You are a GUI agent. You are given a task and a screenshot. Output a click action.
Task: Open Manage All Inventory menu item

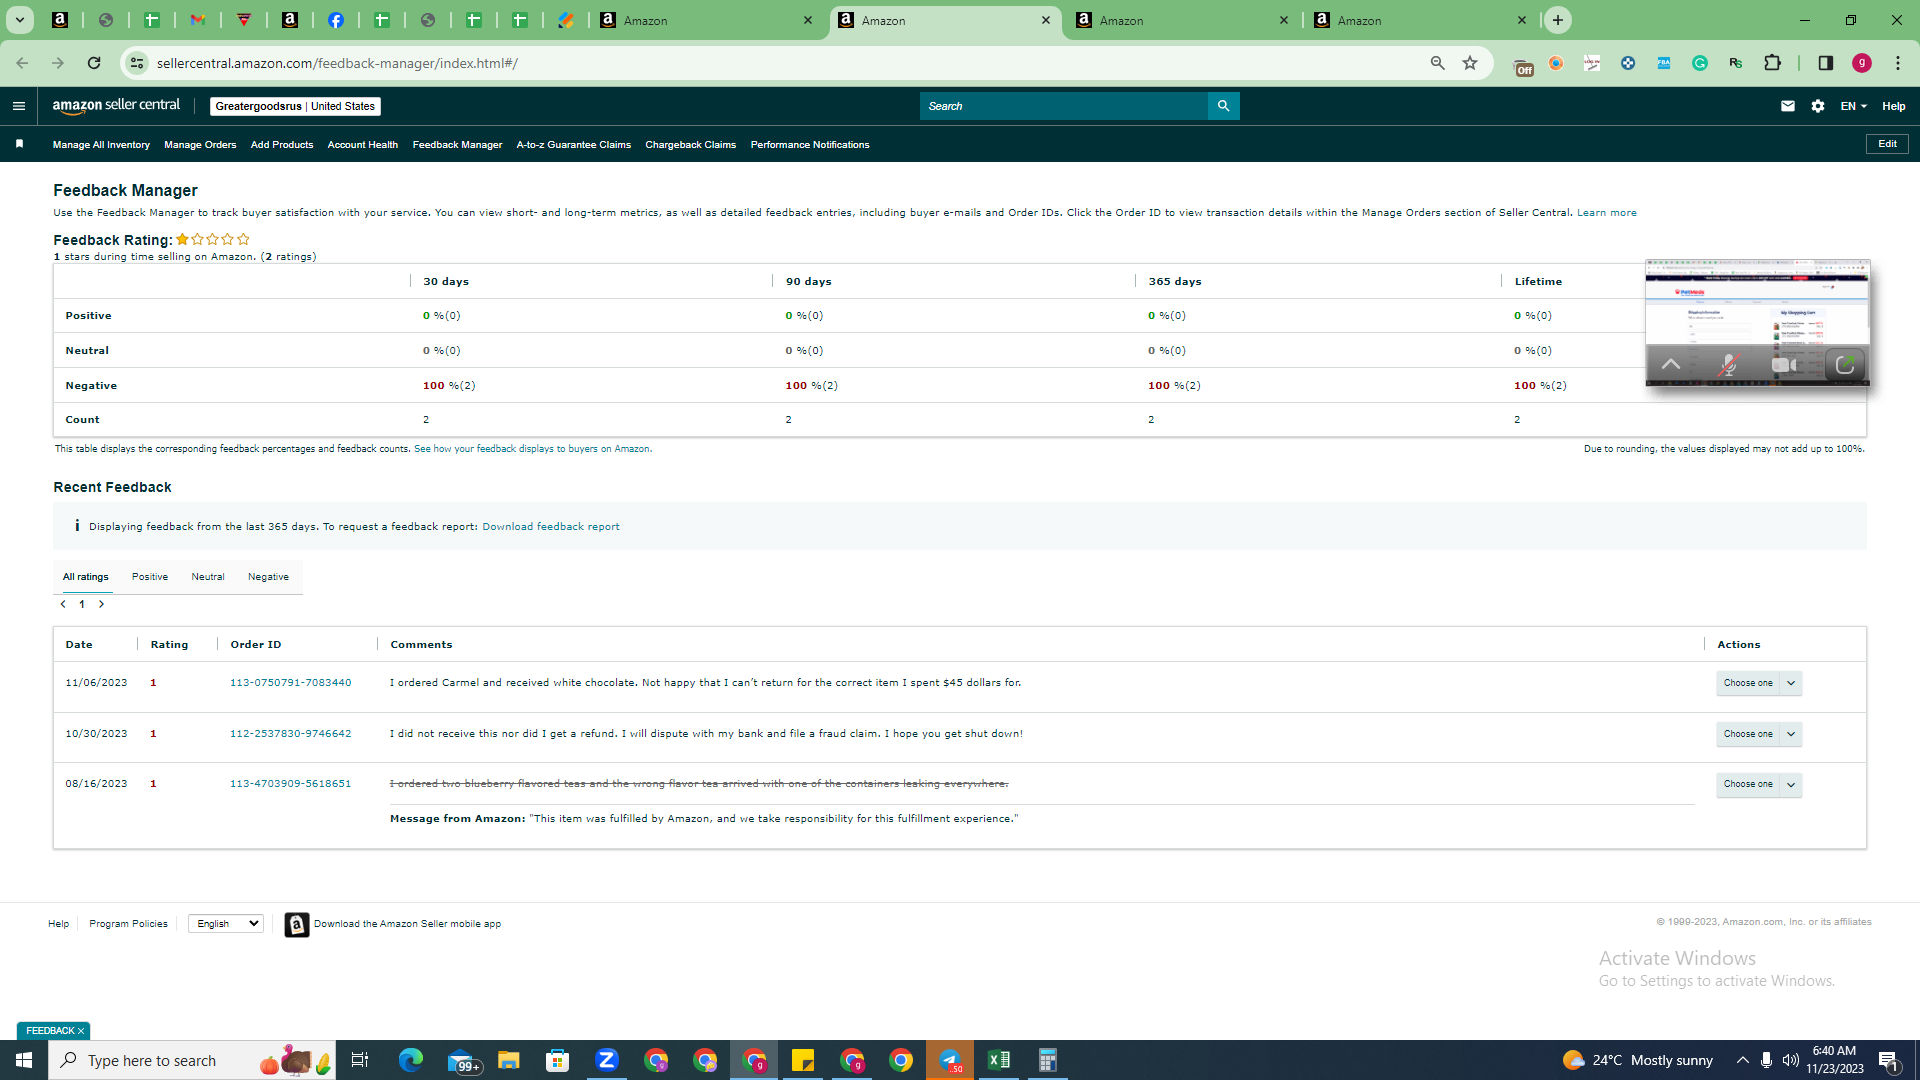[x=101, y=145]
